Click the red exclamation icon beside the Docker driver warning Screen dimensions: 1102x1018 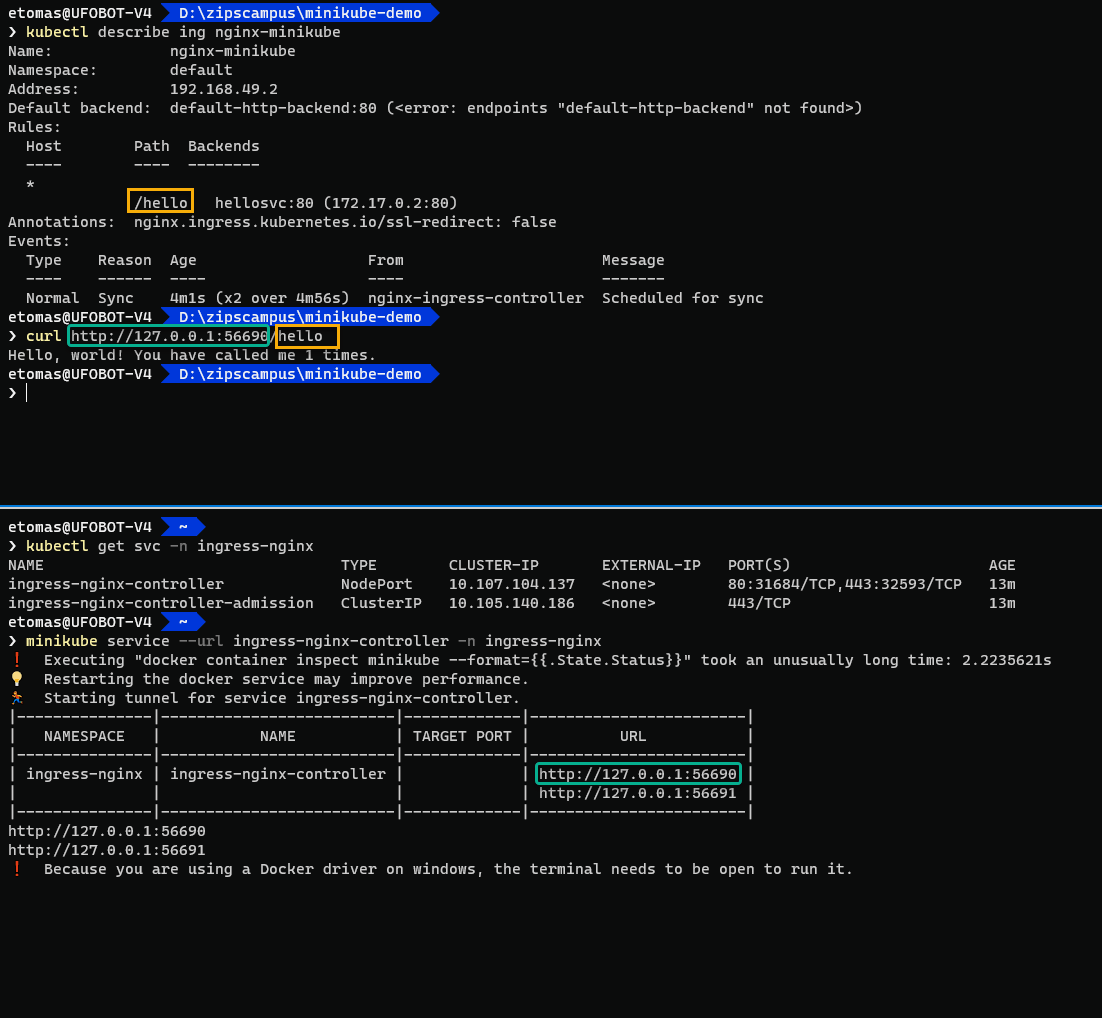(16, 869)
